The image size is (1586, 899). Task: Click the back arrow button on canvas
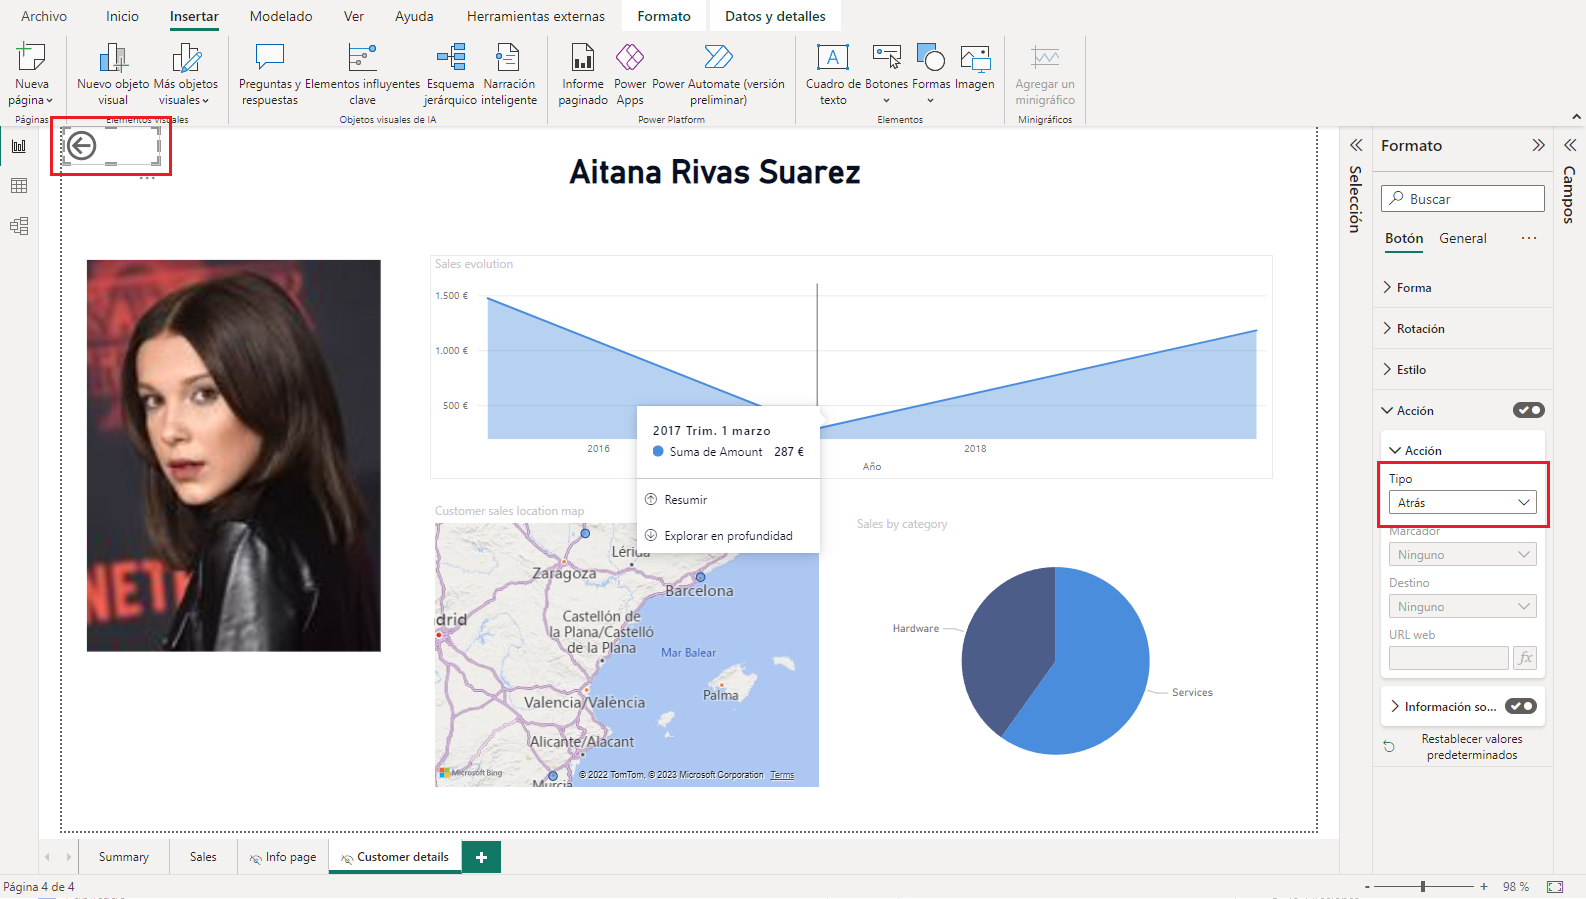coord(82,146)
